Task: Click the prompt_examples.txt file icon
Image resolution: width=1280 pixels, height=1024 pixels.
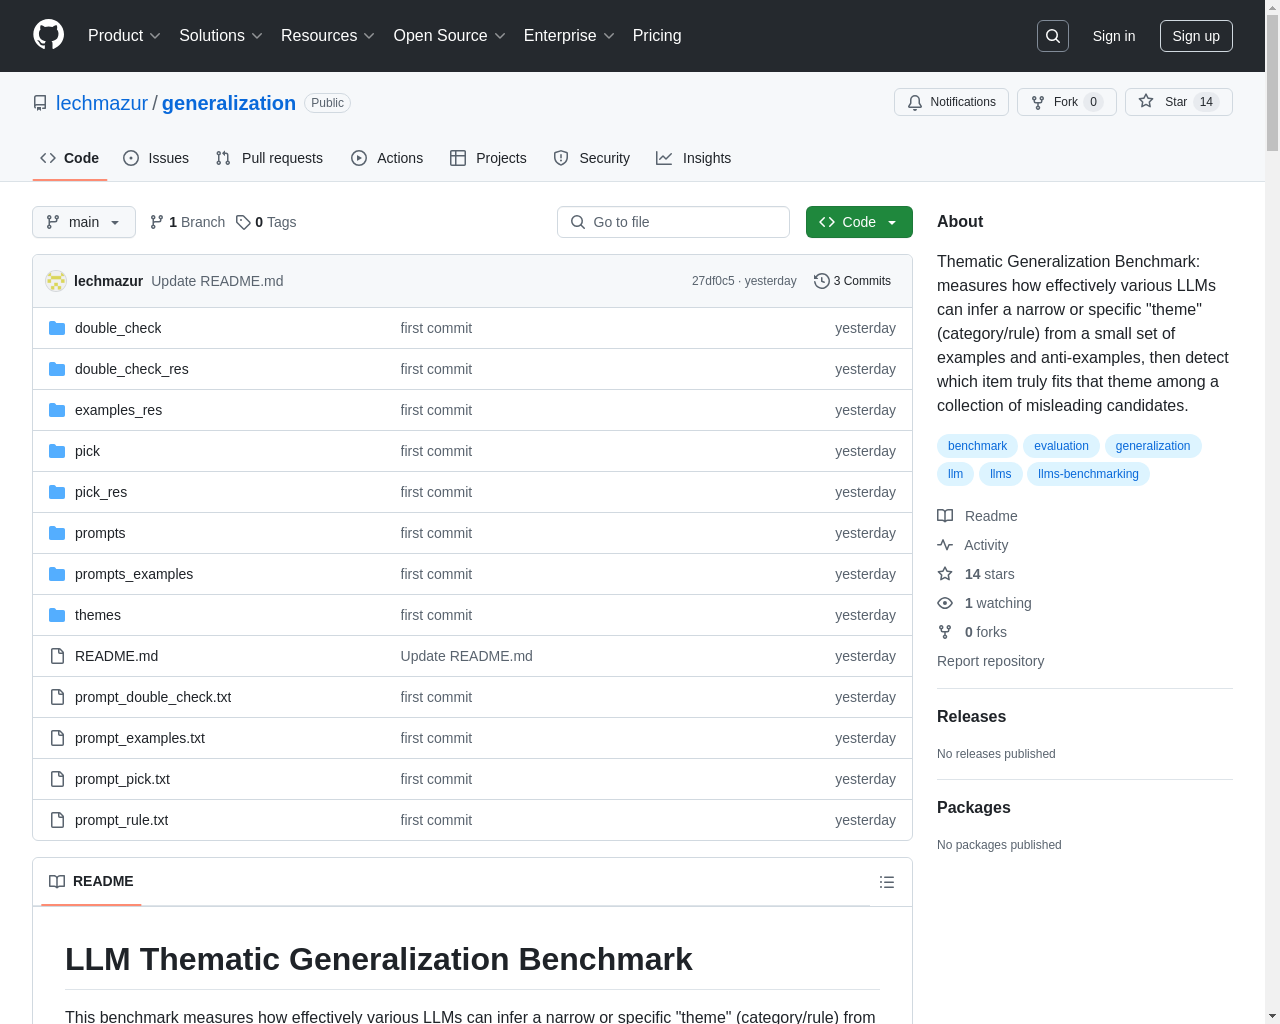Action: tap(57, 738)
